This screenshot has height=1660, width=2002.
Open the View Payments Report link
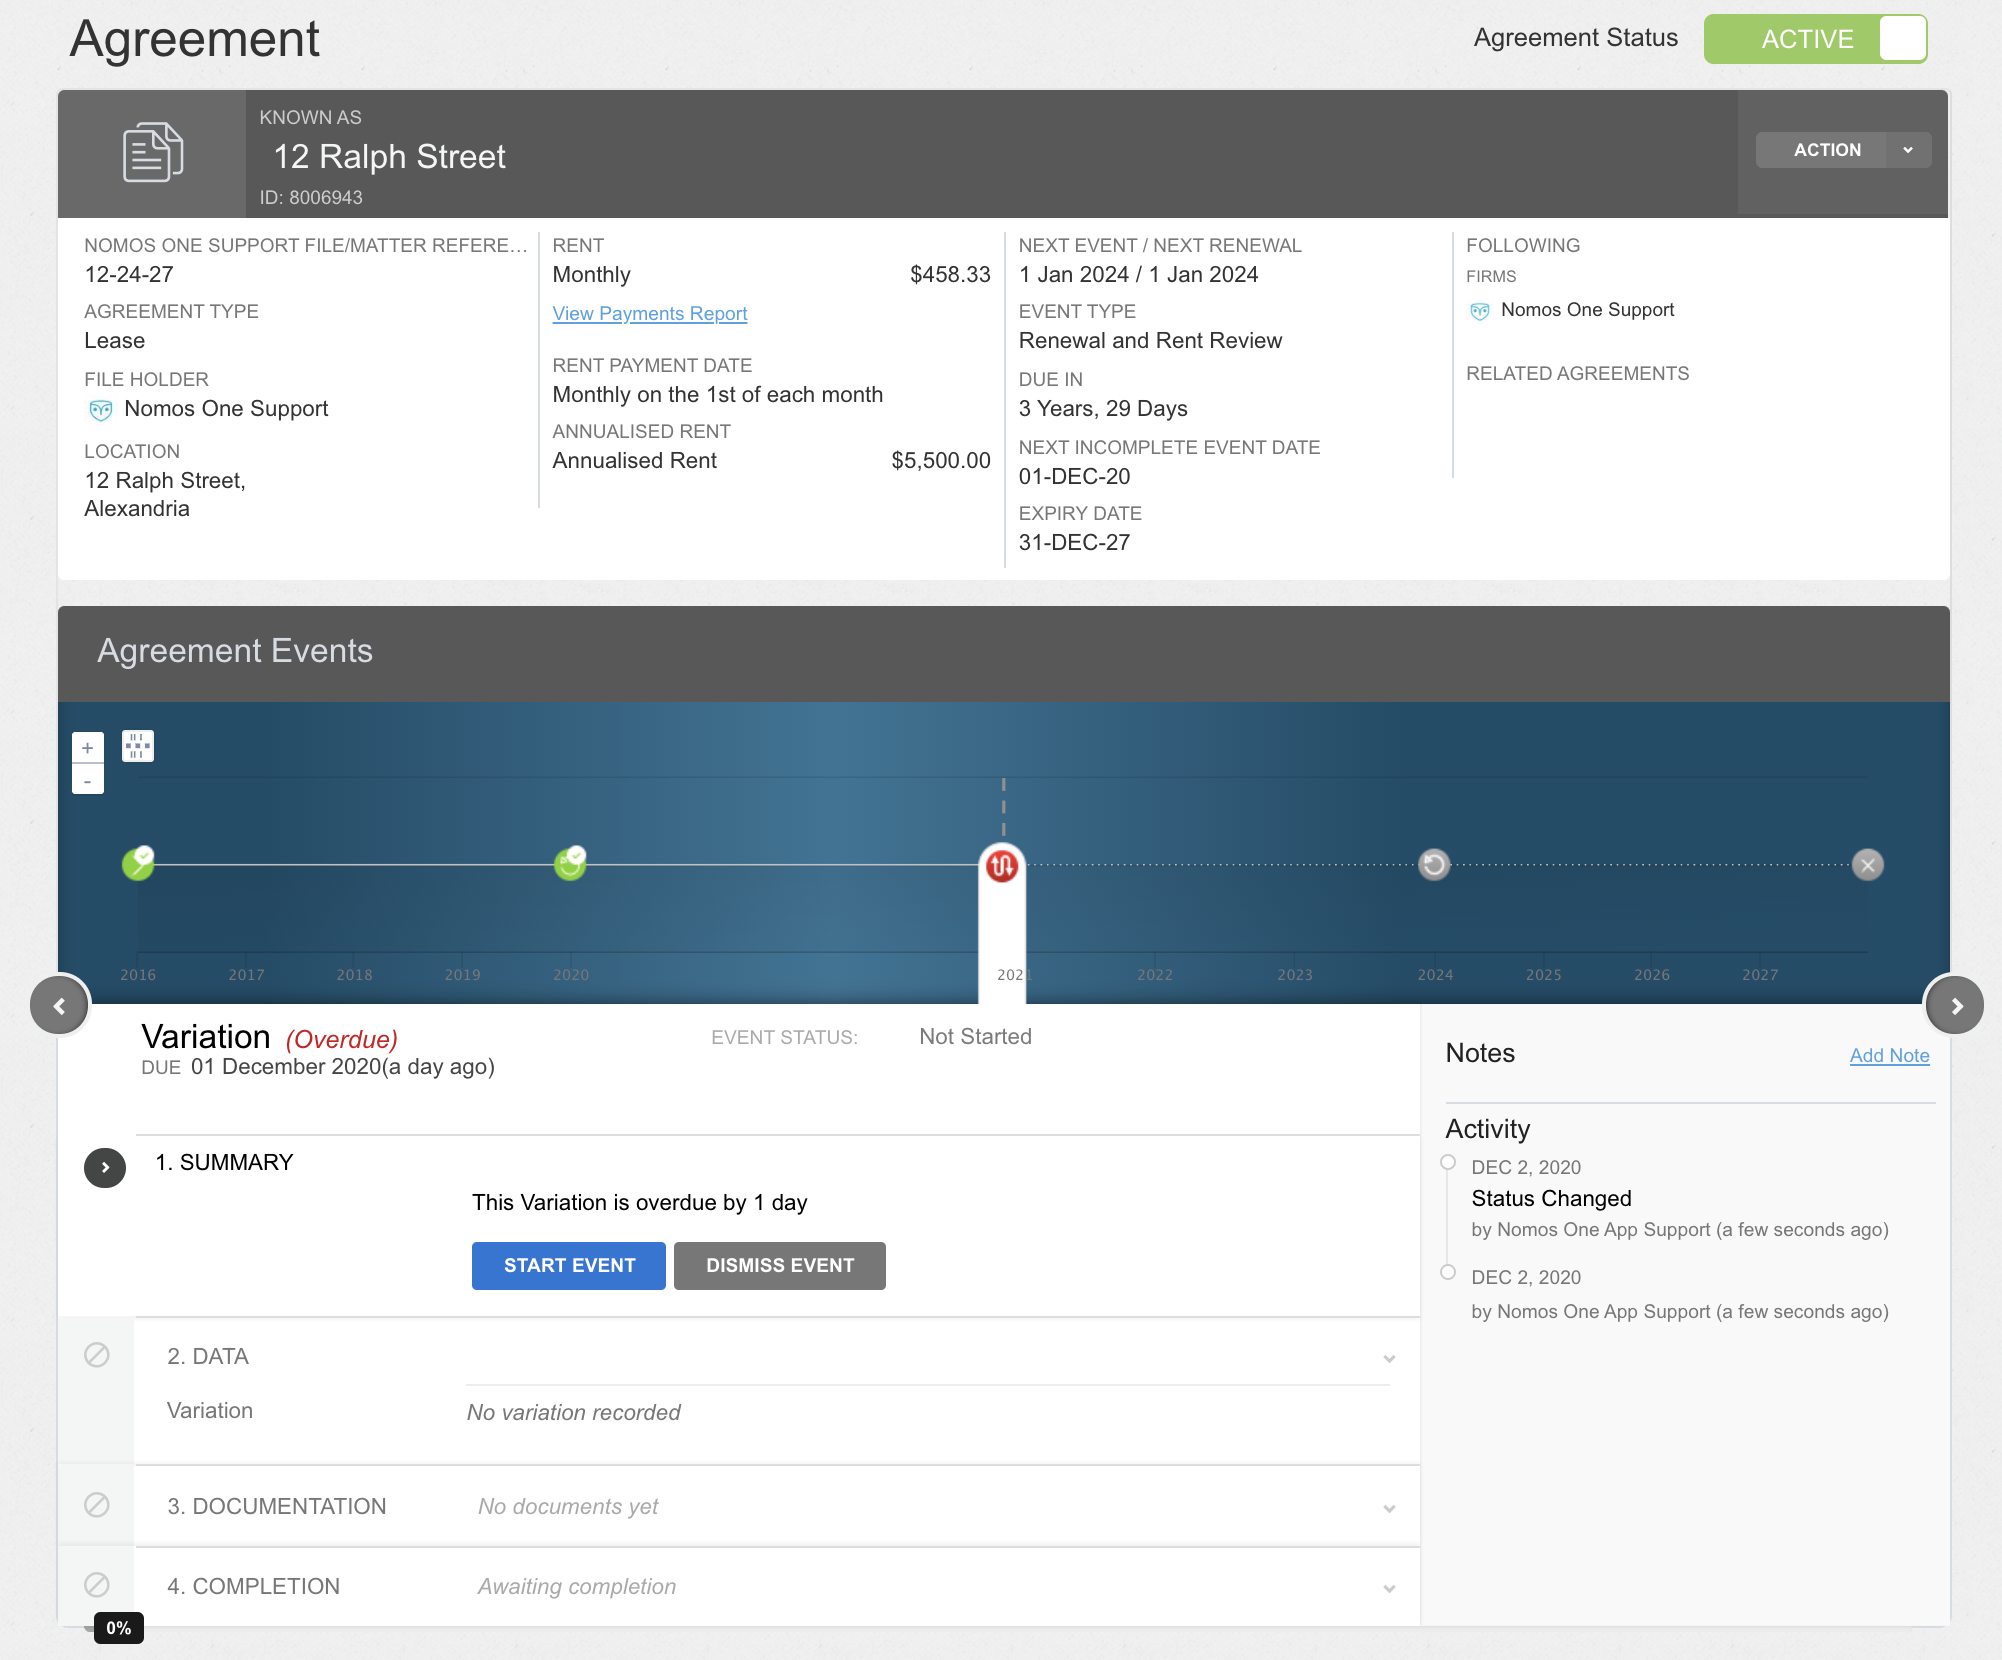pos(649,313)
